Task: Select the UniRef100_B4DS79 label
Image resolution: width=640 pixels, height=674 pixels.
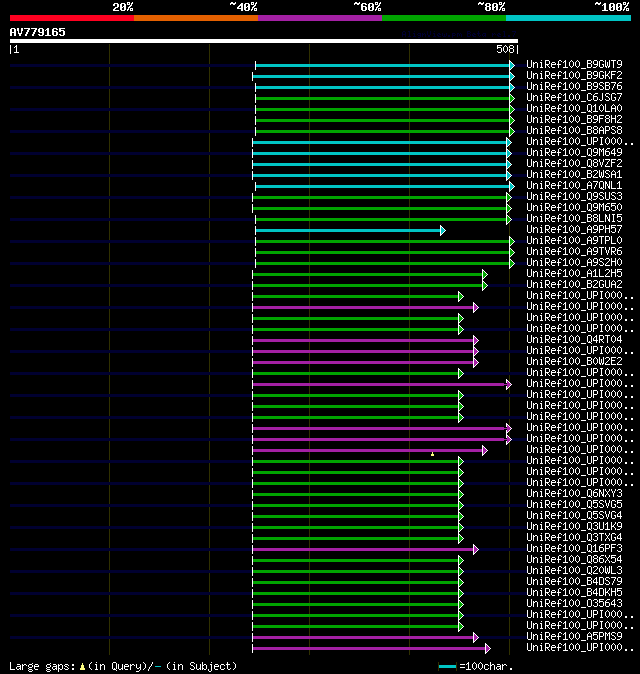Action: point(574,582)
